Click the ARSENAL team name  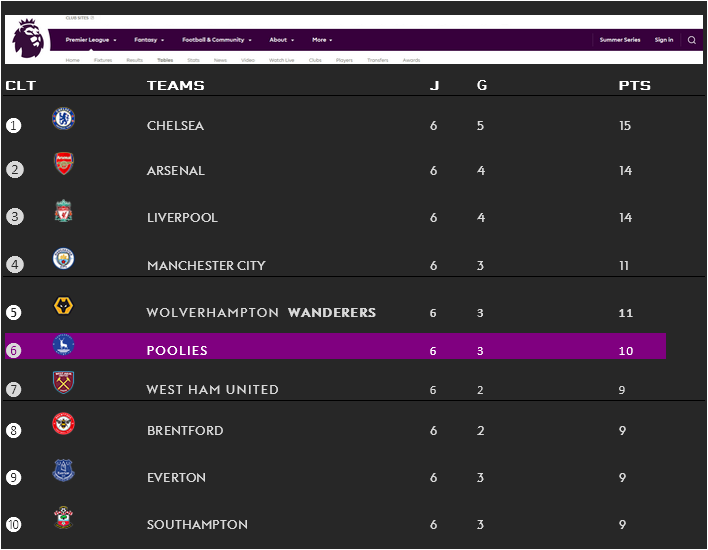pyautogui.click(x=176, y=171)
